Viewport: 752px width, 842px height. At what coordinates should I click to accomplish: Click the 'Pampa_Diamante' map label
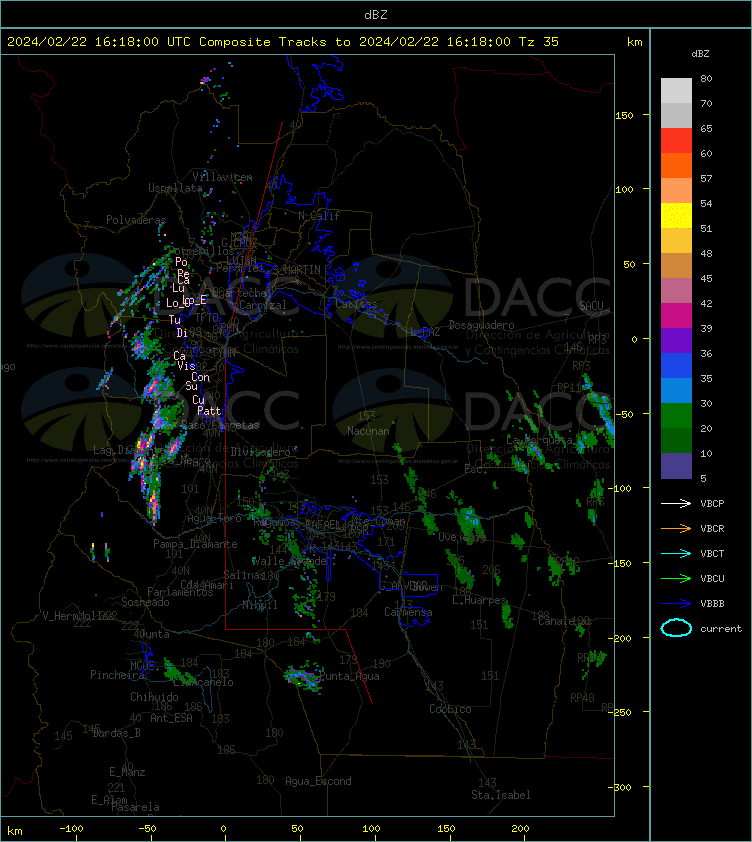point(195,544)
